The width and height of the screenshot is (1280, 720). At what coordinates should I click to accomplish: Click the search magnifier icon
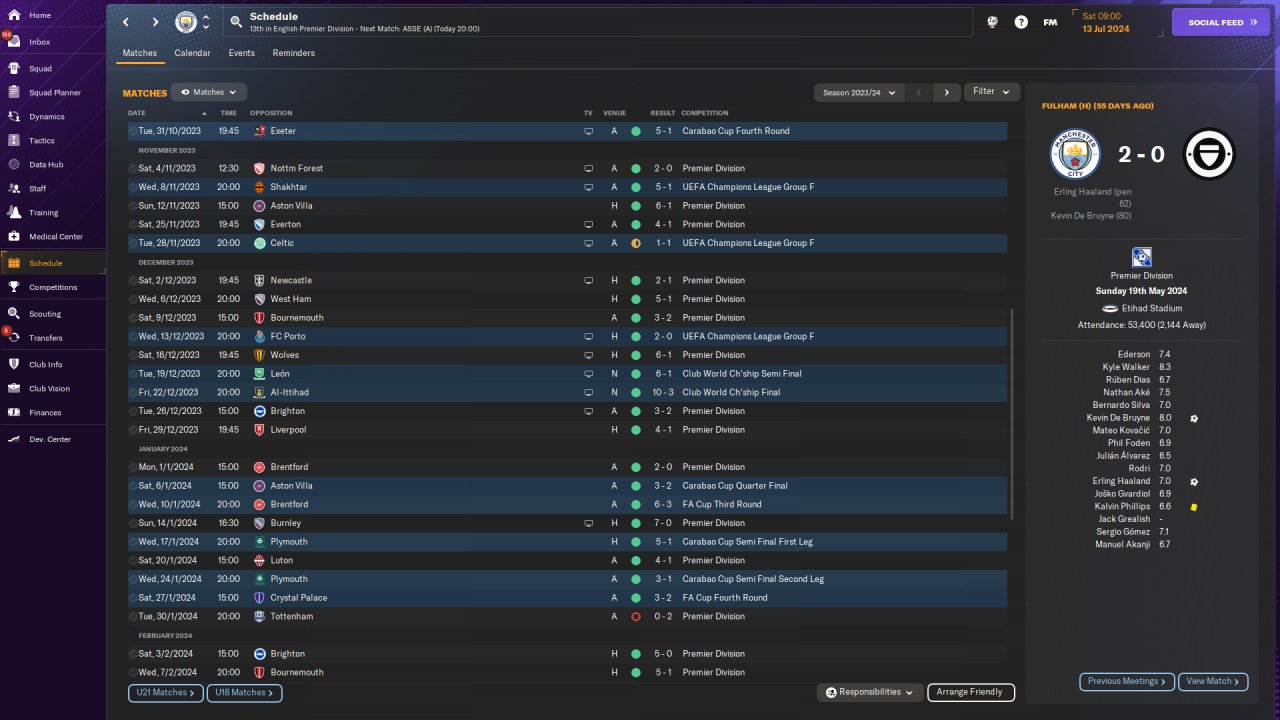click(235, 22)
